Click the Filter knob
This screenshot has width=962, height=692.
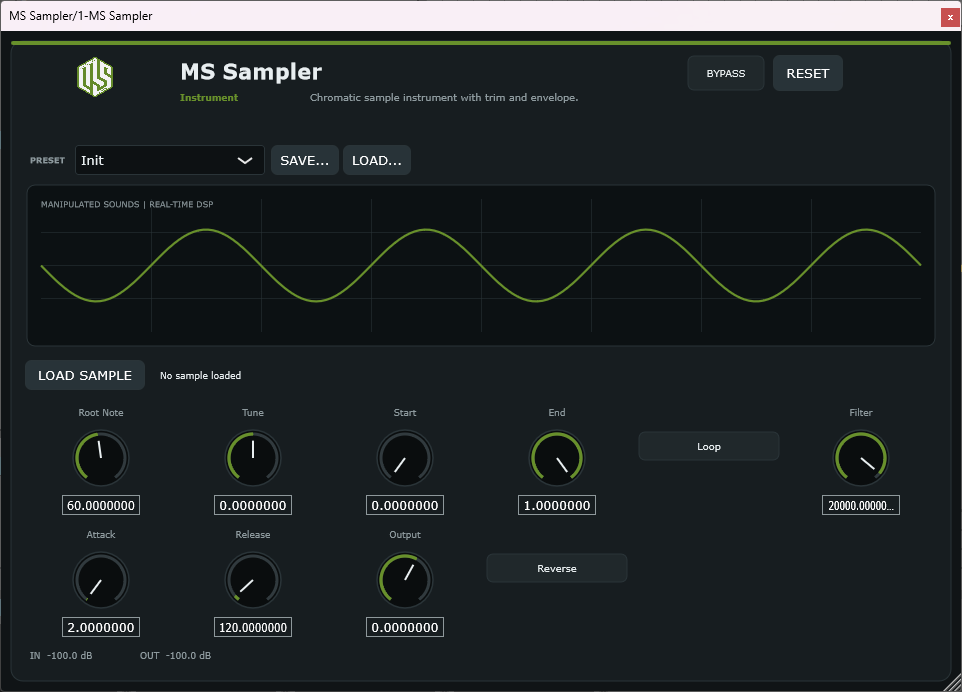861,458
